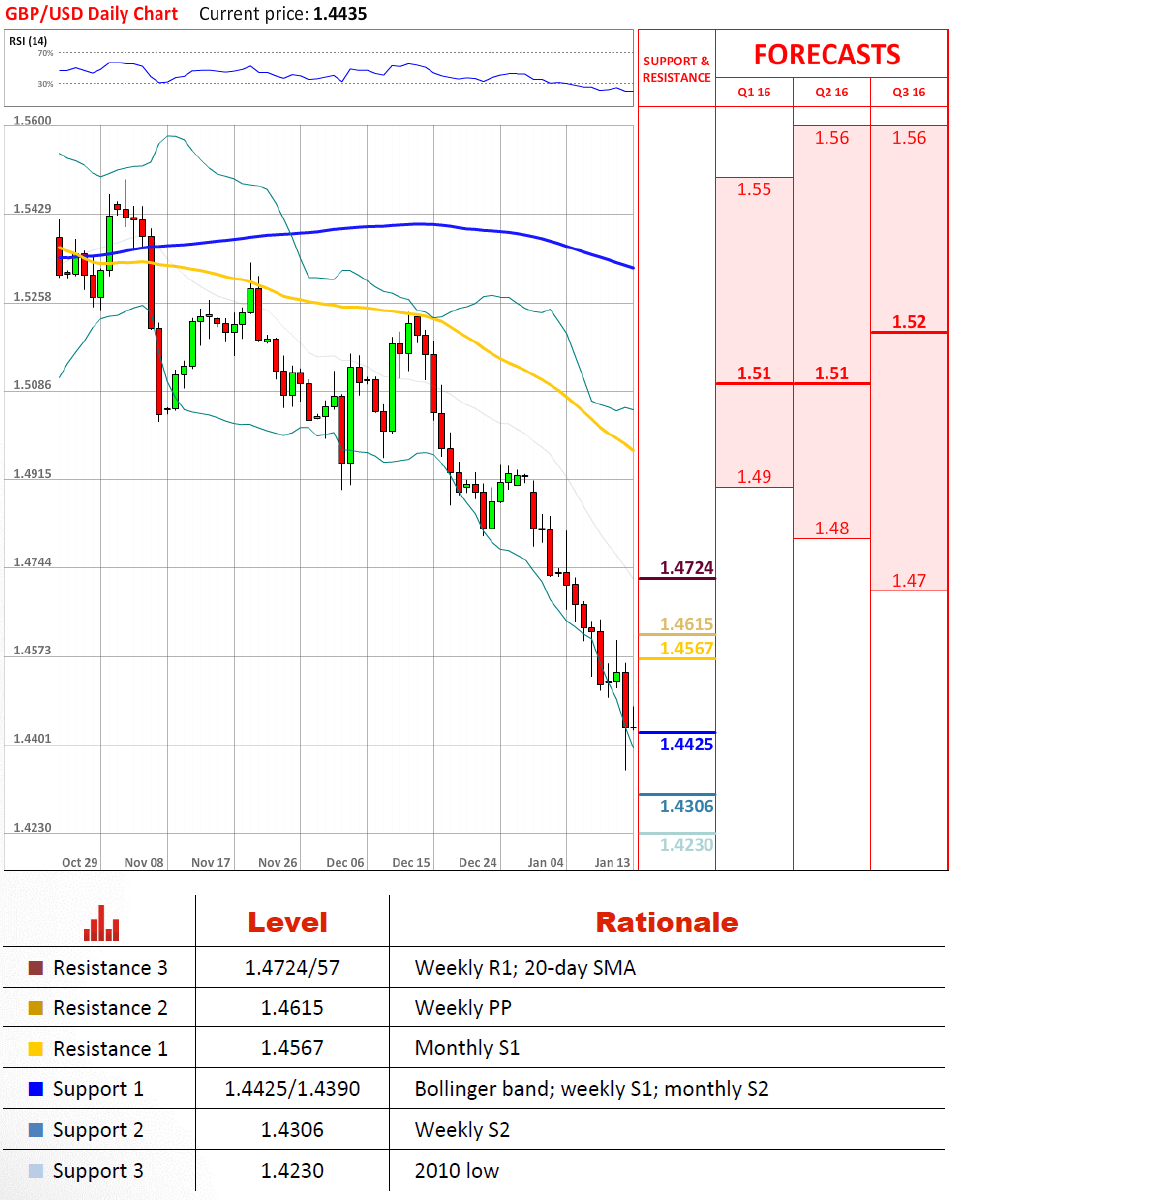The height and width of the screenshot is (1200, 1152).
Task: Click the 1.4230 level marker beside chart
Action: point(687,845)
